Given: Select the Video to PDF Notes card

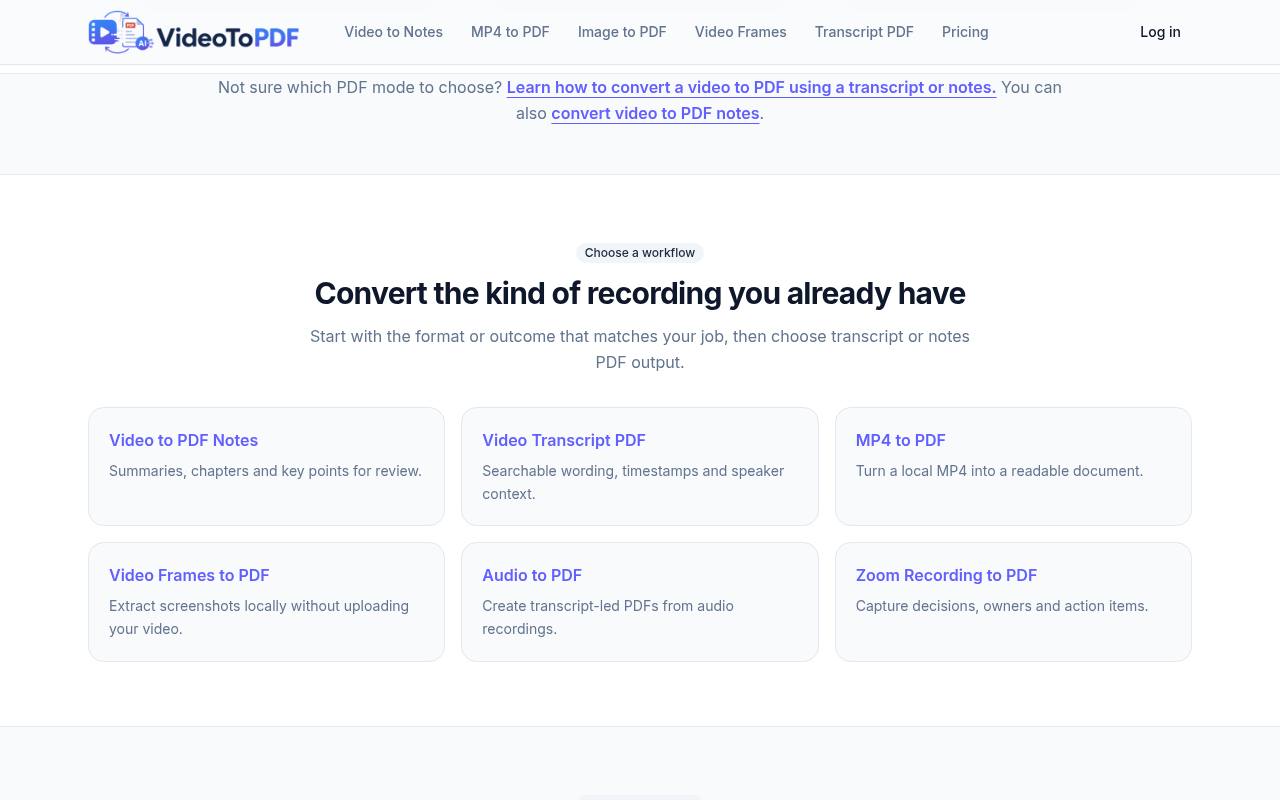Looking at the screenshot, I should pyautogui.click(x=266, y=466).
